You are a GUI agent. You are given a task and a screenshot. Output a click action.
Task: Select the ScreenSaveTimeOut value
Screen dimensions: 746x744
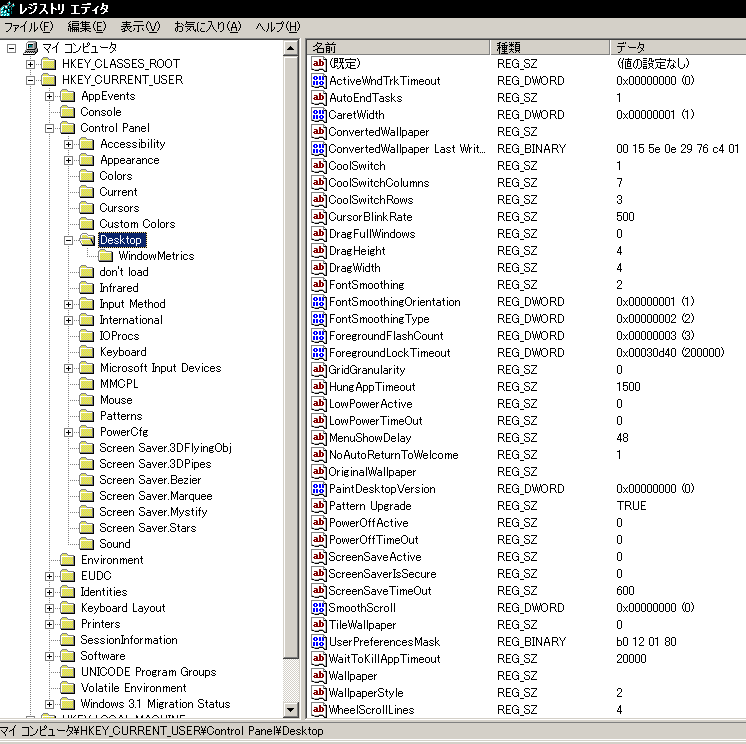click(x=380, y=591)
